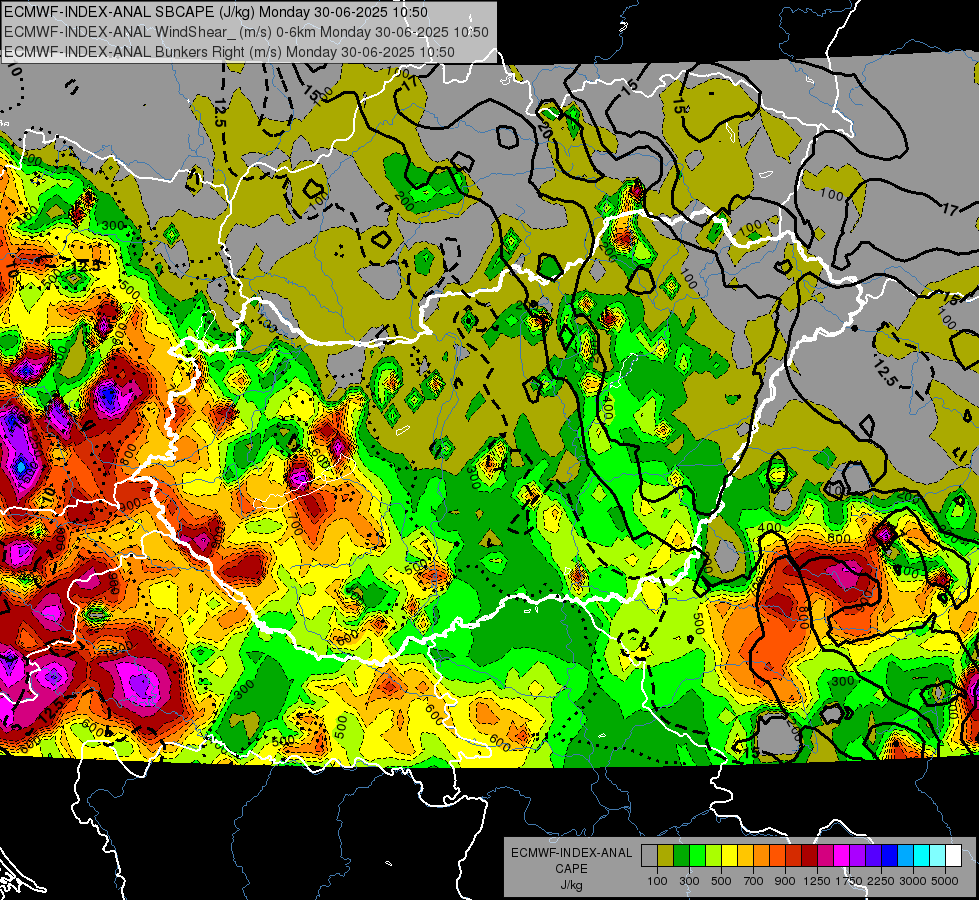Select the bright cyan legend swatch
Image resolution: width=979 pixels, height=900 pixels.
[x=922, y=856]
